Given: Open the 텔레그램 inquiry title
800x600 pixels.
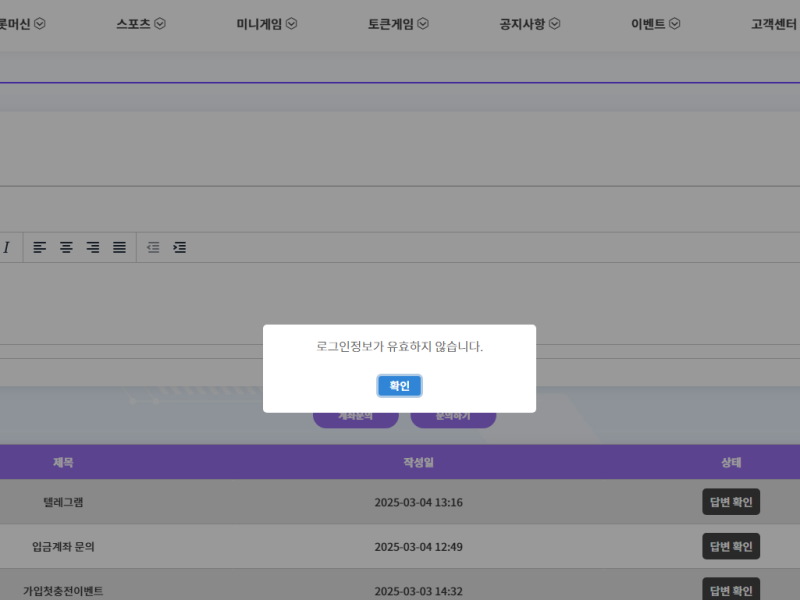Looking at the screenshot, I should [63, 502].
